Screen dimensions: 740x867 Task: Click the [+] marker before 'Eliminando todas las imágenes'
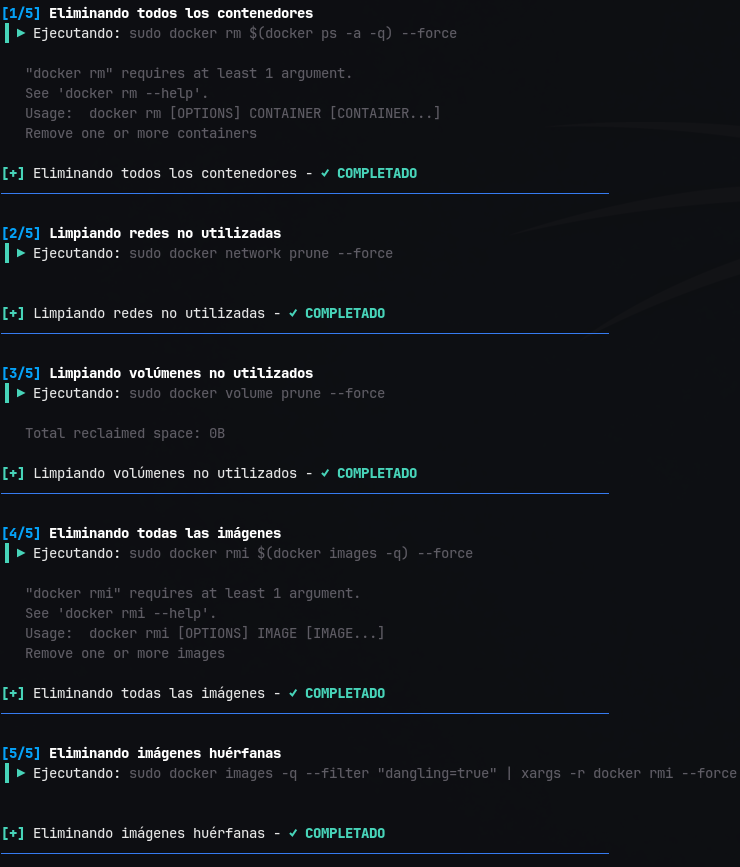point(13,693)
